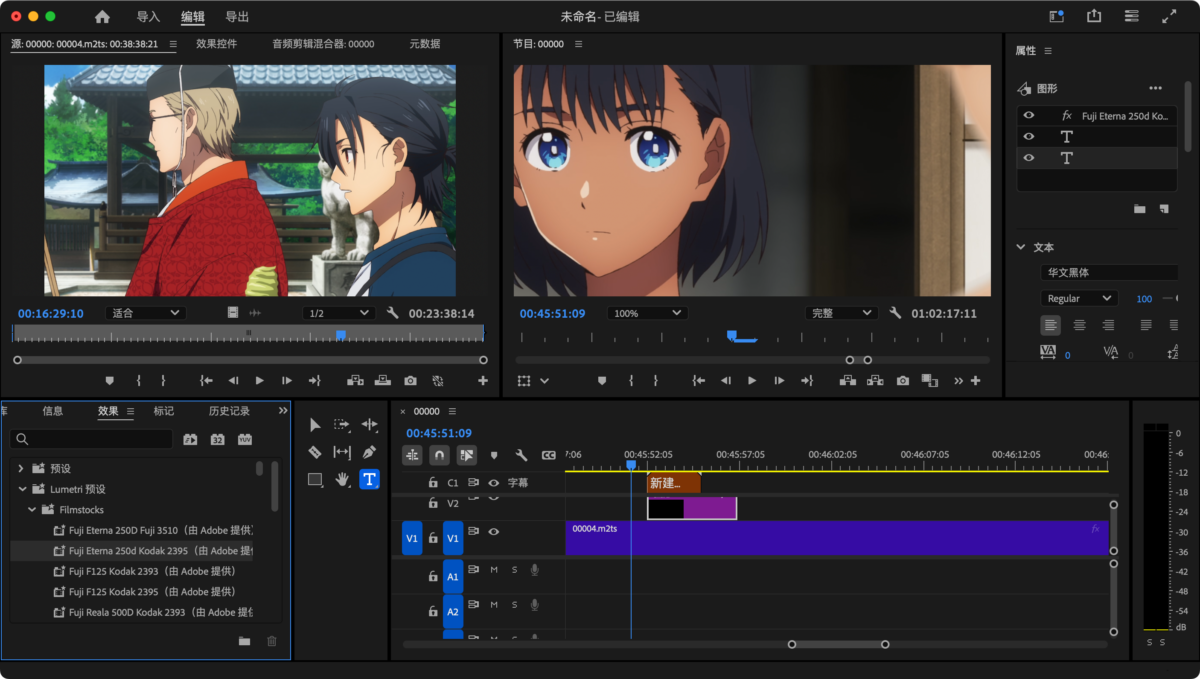1200x679 pixels.
Task: Click the Program monitor timecode 00:45:51:09
Action: pos(552,313)
